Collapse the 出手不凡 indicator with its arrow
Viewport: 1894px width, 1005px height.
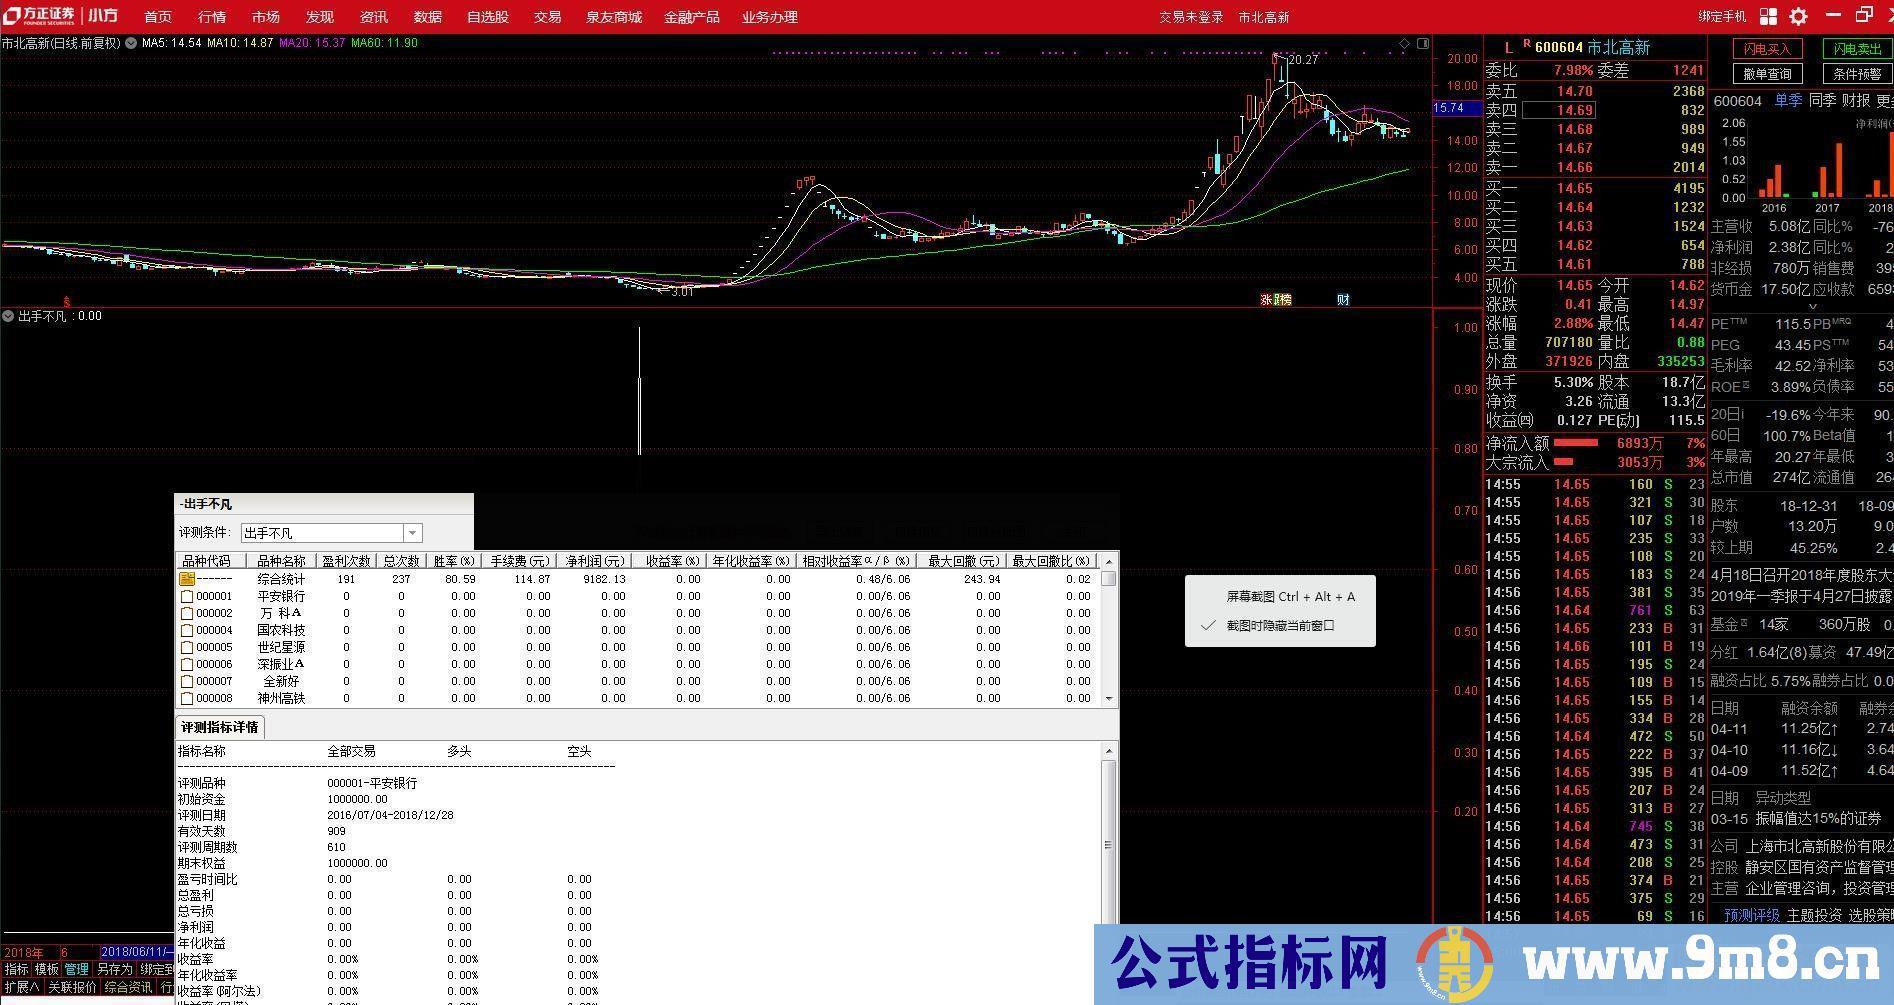[8, 315]
